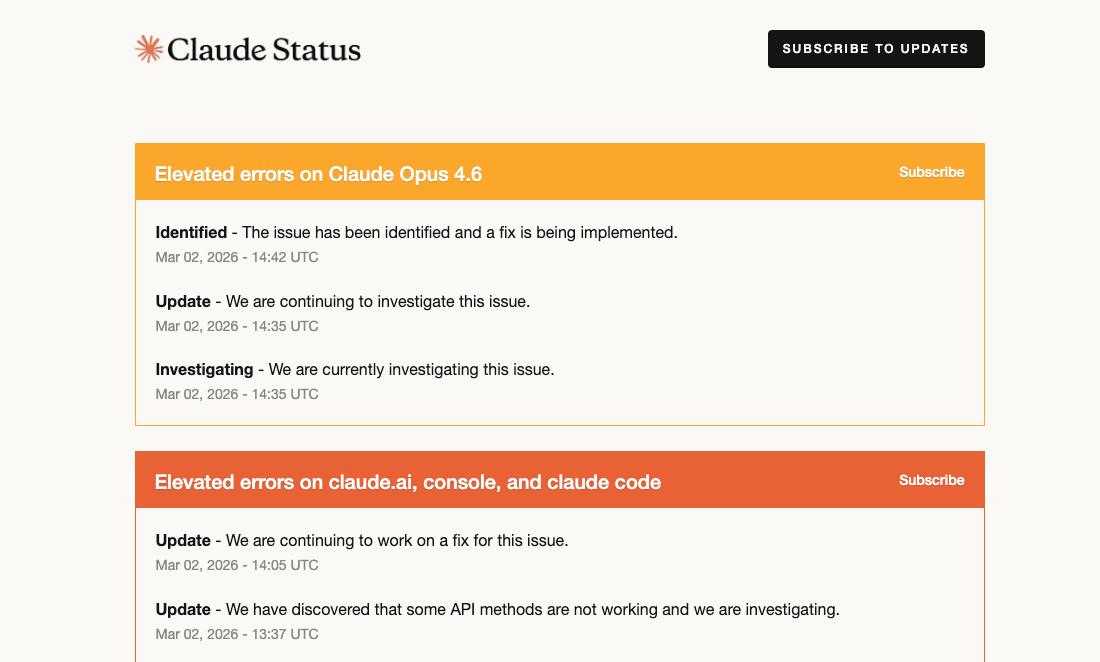1100x662 pixels.
Task: Click the 13:37 UTC timestamp
Action: (x=237, y=634)
